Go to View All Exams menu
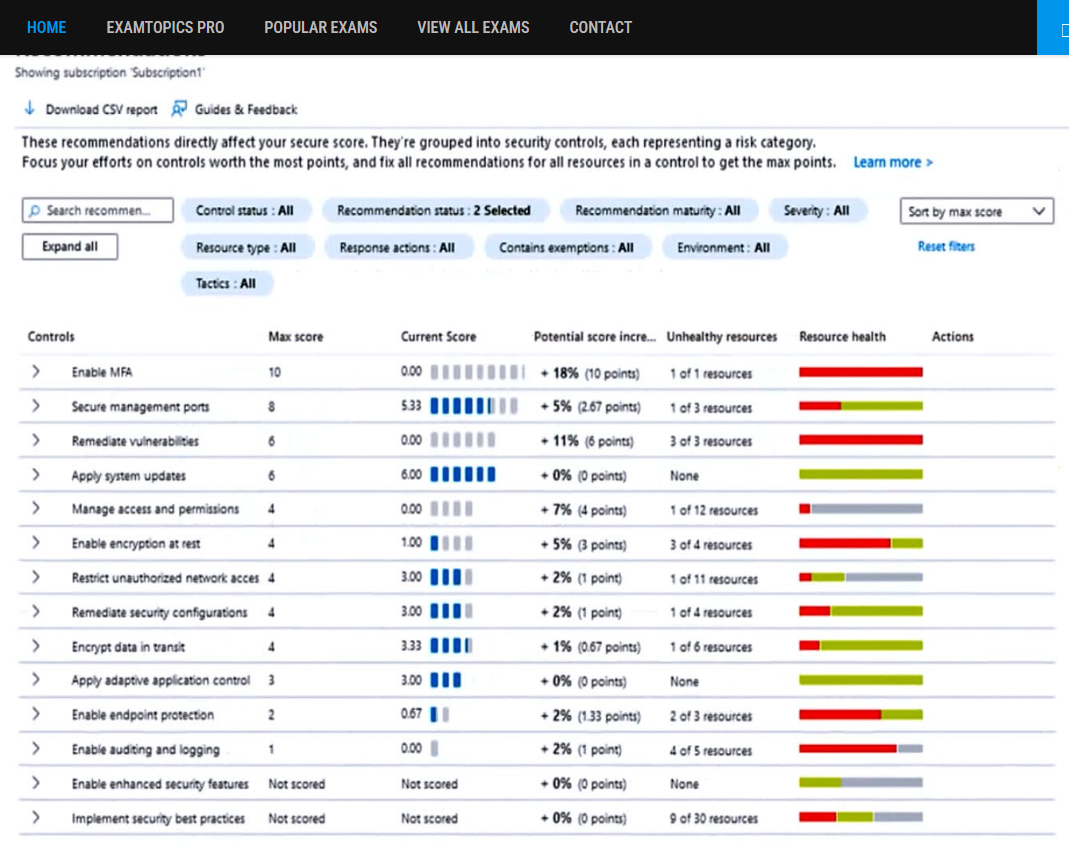The image size is (1069, 846). 473,27
